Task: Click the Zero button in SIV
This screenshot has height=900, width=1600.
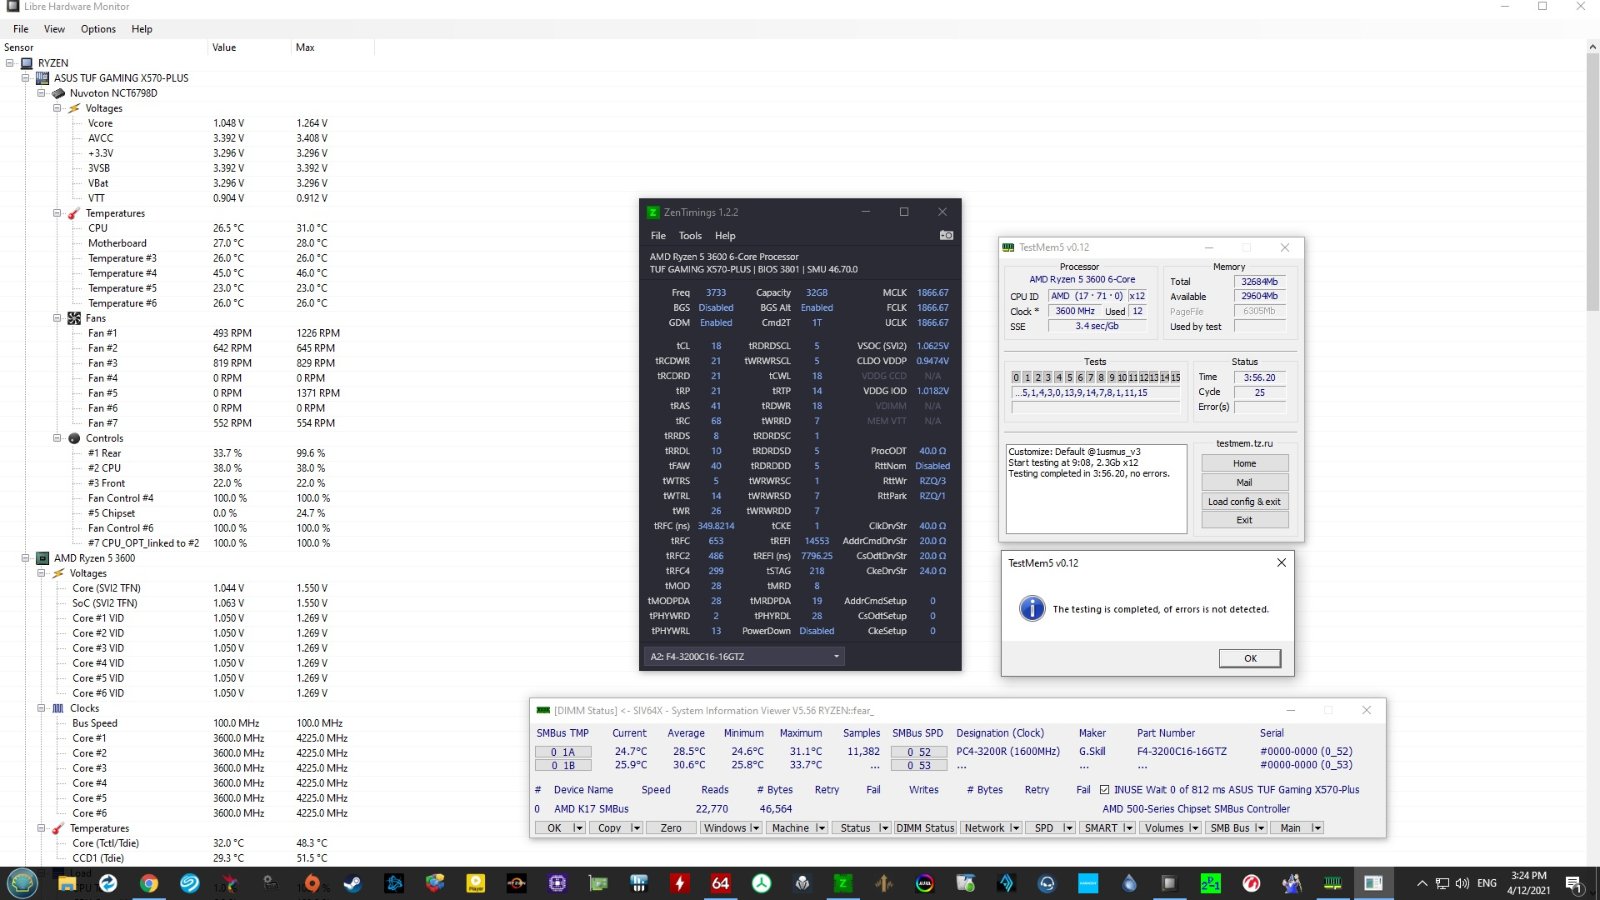Action: click(x=671, y=828)
